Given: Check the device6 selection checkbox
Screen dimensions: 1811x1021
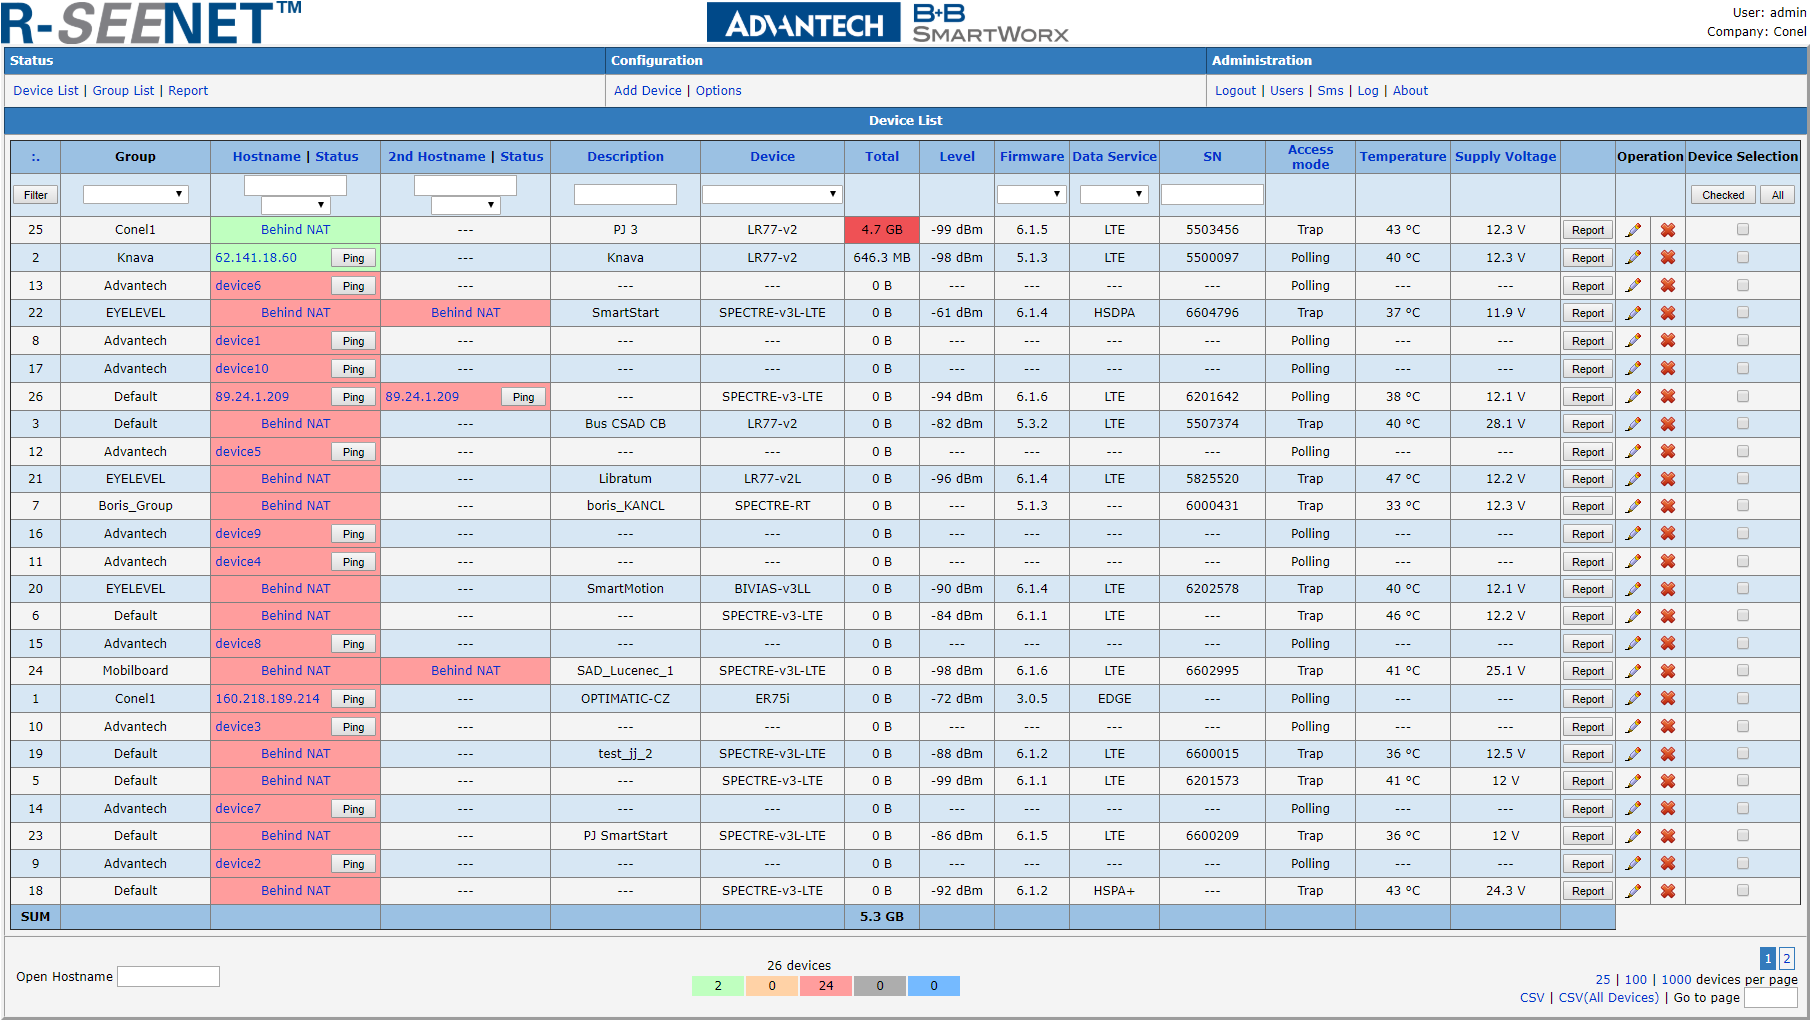Looking at the screenshot, I should (x=1743, y=286).
